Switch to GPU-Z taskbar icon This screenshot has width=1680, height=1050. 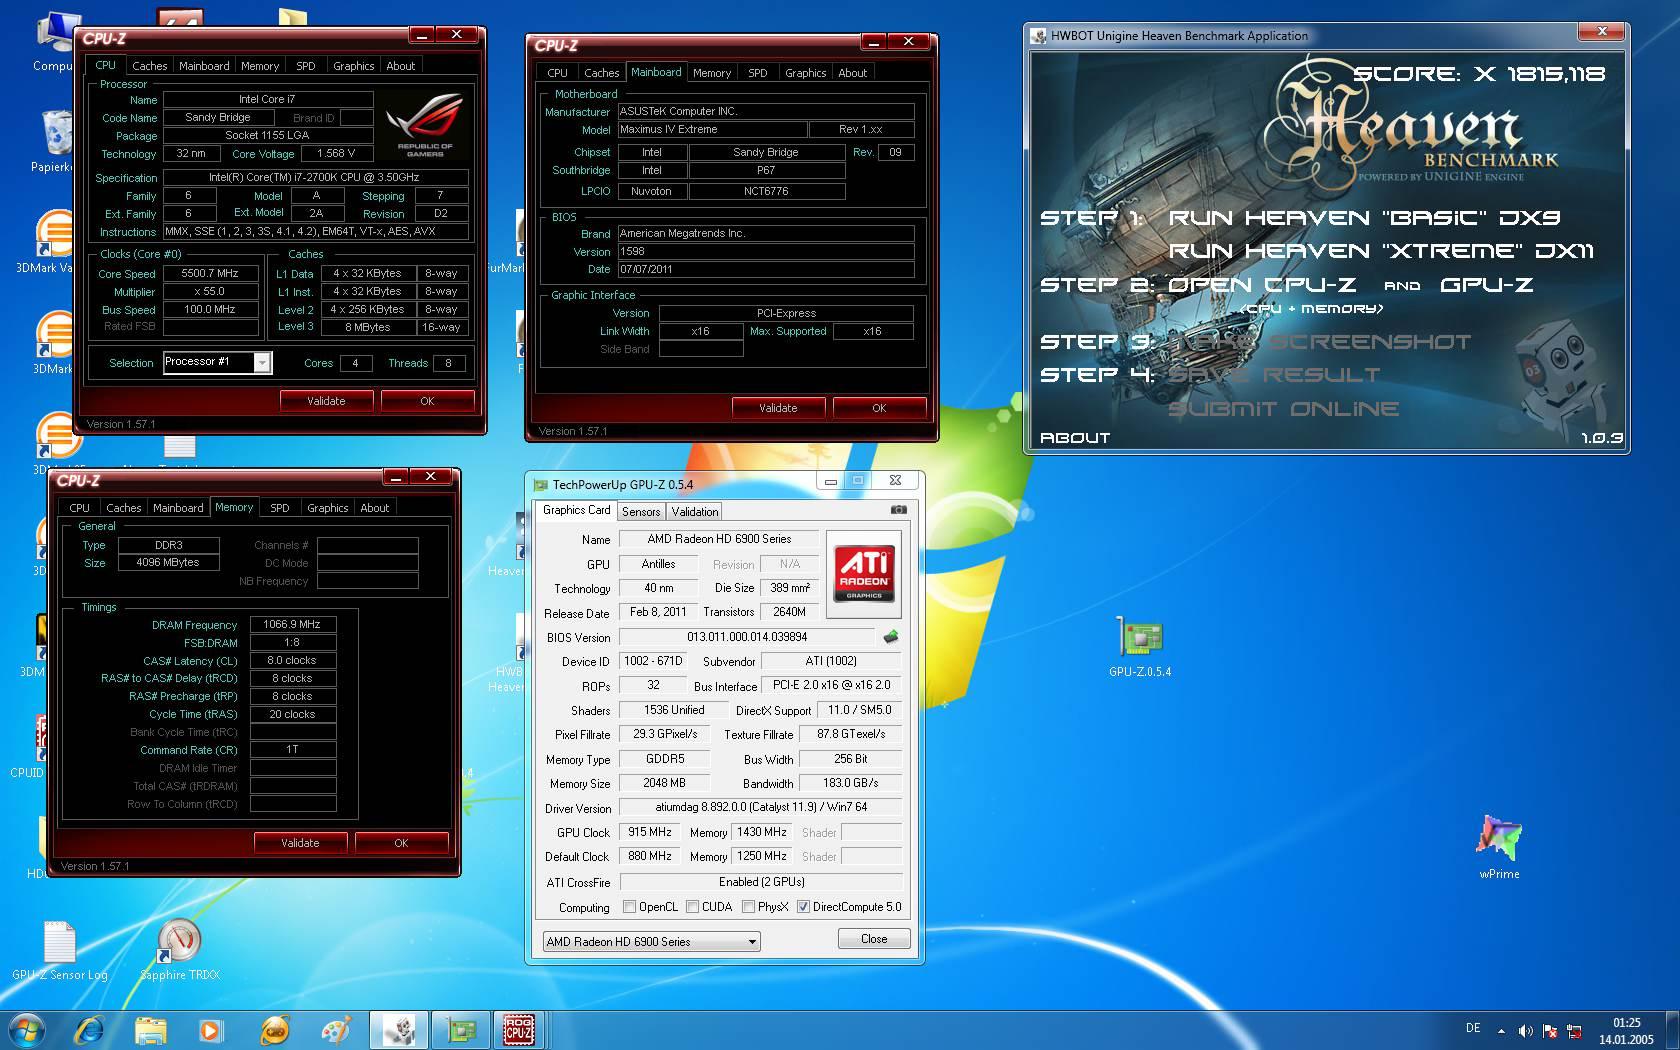(460, 1030)
